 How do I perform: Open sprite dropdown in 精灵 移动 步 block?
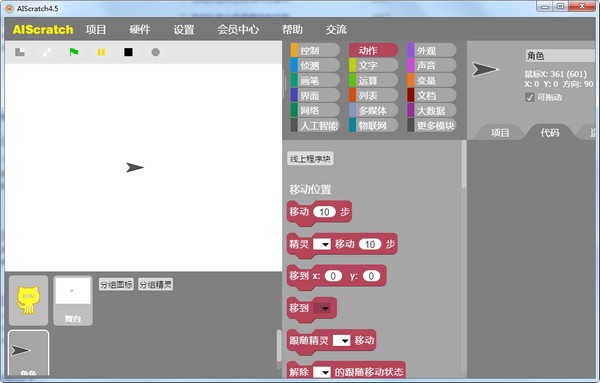click(322, 244)
